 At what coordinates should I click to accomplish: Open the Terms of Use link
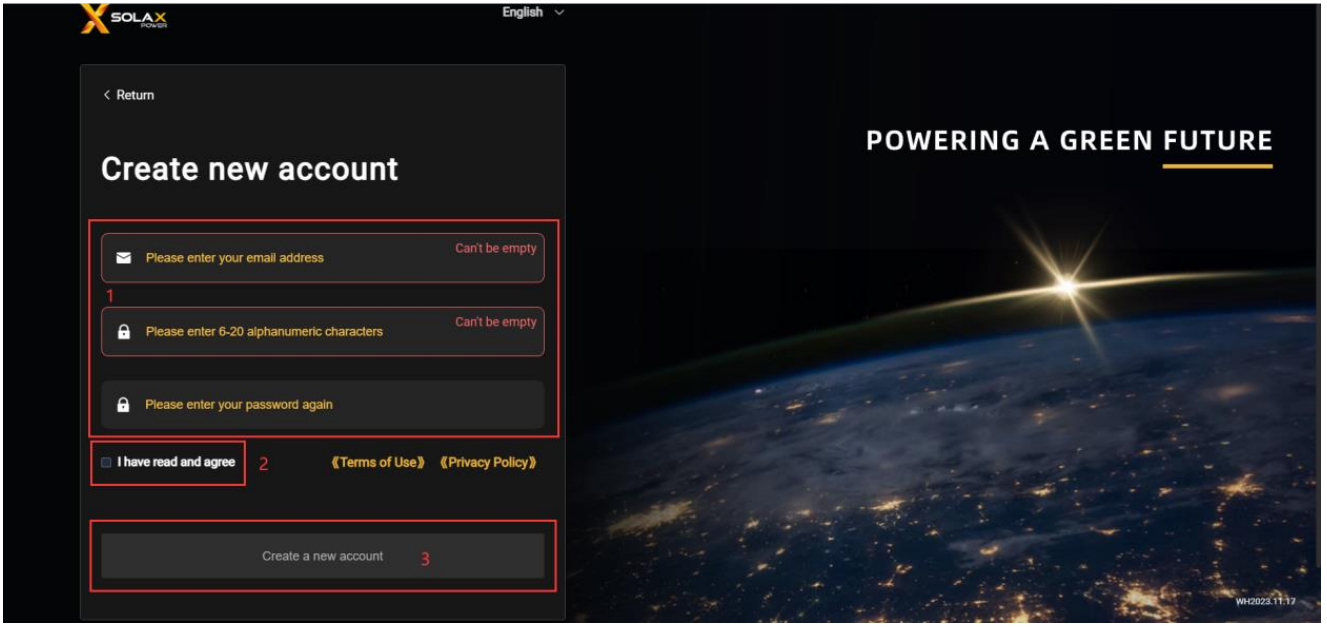(378, 462)
